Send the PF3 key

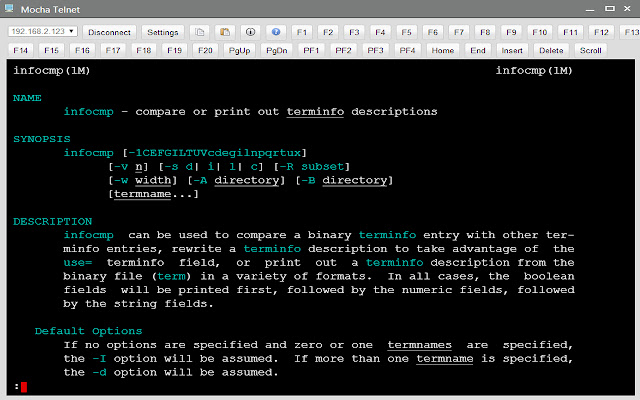(376, 50)
